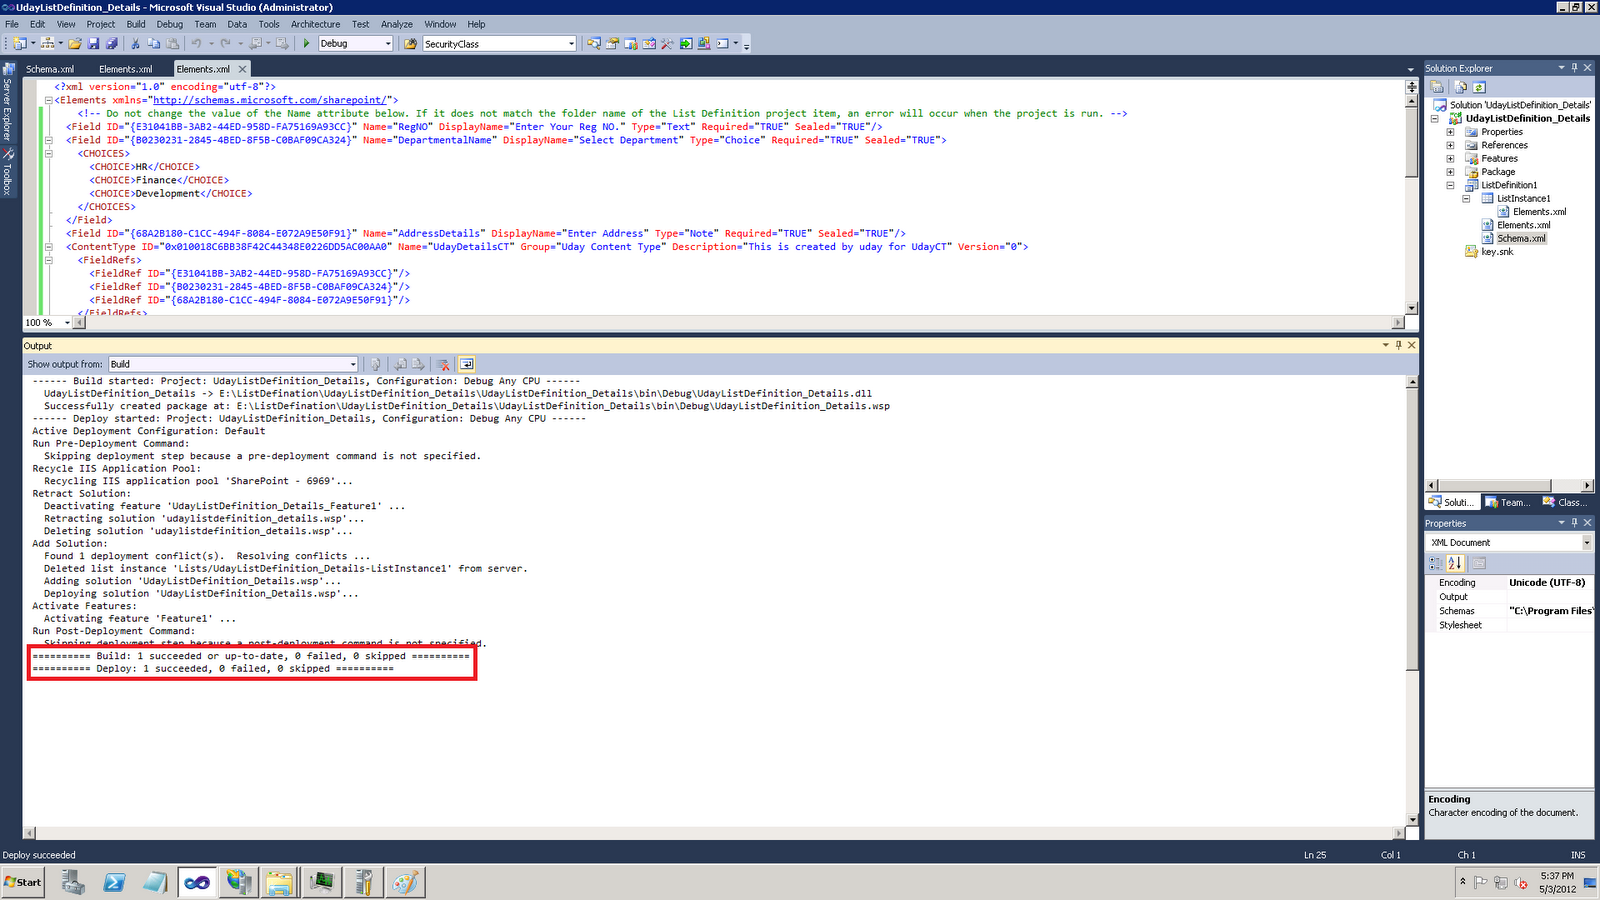1600x900 pixels.
Task: Switch to the Schema.xml editor tab
Action: [50, 69]
